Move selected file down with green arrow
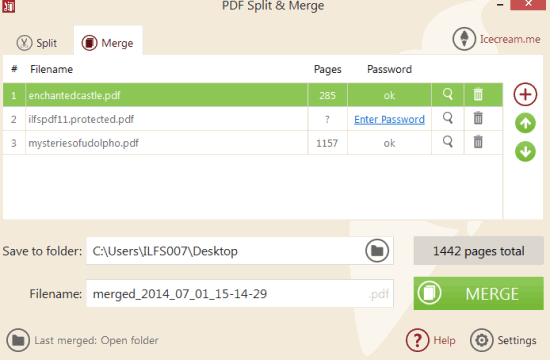This screenshot has width=550, height=360. [x=525, y=152]
